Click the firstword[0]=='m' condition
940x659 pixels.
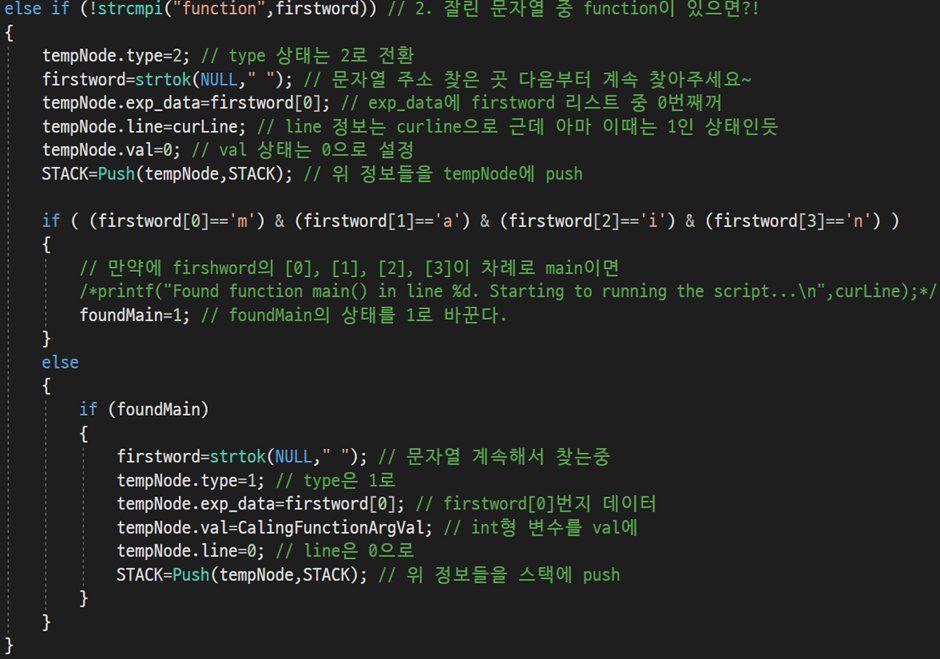(177, 221)
